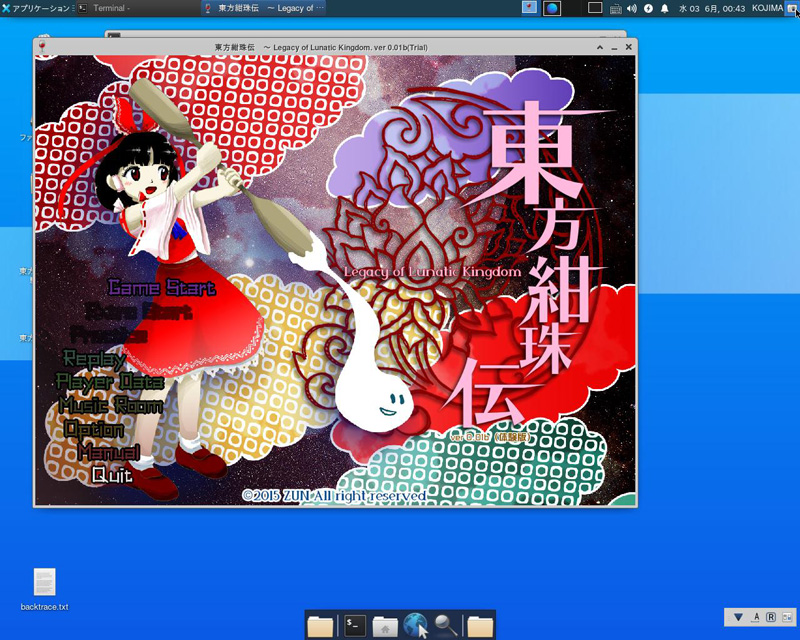Close the Legacy of Lunatic Kingdom window
Image resolution: width=800 pixels, height=640 pixels.
(629, 47)
